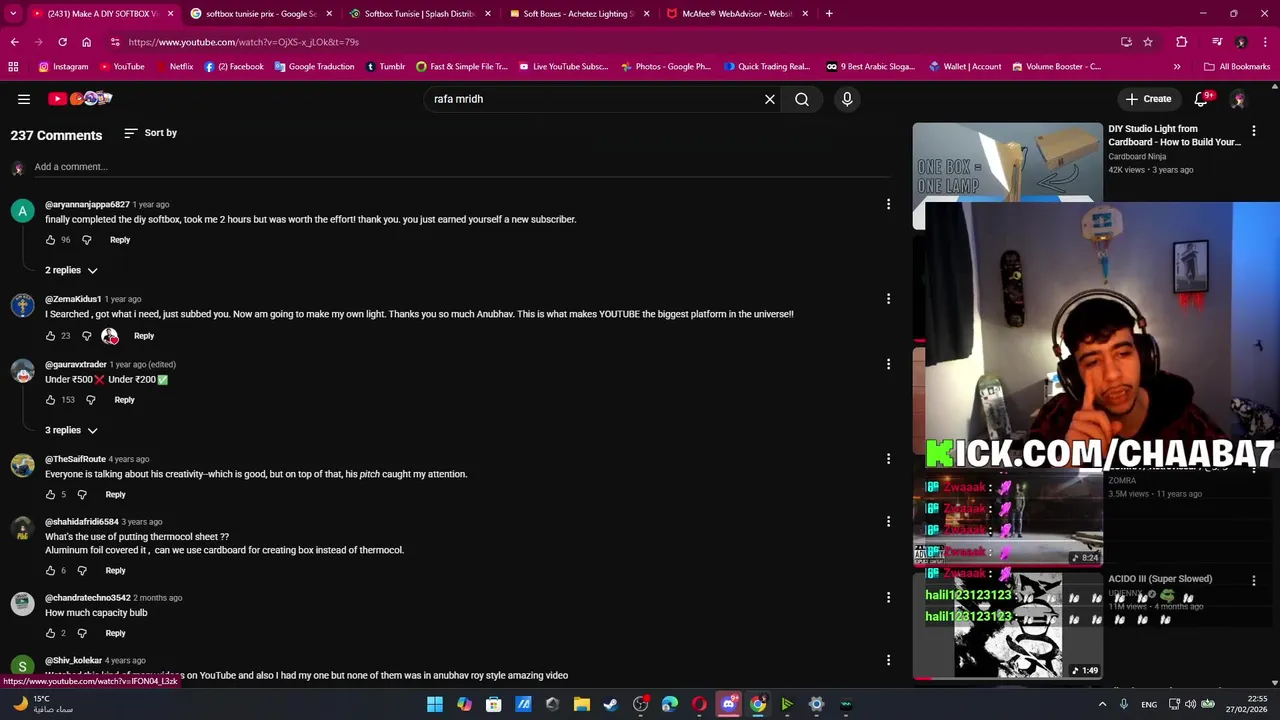Open Google Traduction bookmark
Viewport: 1280px width, 720px height.
pos(314,67)
